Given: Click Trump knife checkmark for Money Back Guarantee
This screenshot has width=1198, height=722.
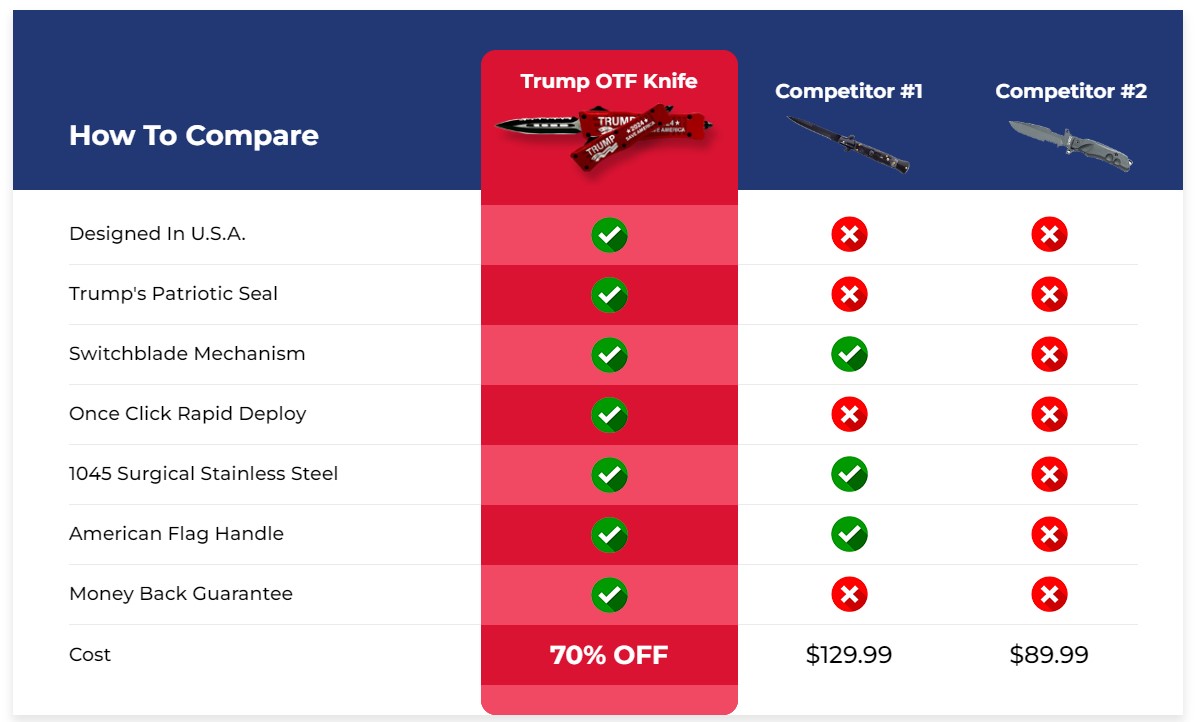Looking at the screenshot, I should pos(610,595).
